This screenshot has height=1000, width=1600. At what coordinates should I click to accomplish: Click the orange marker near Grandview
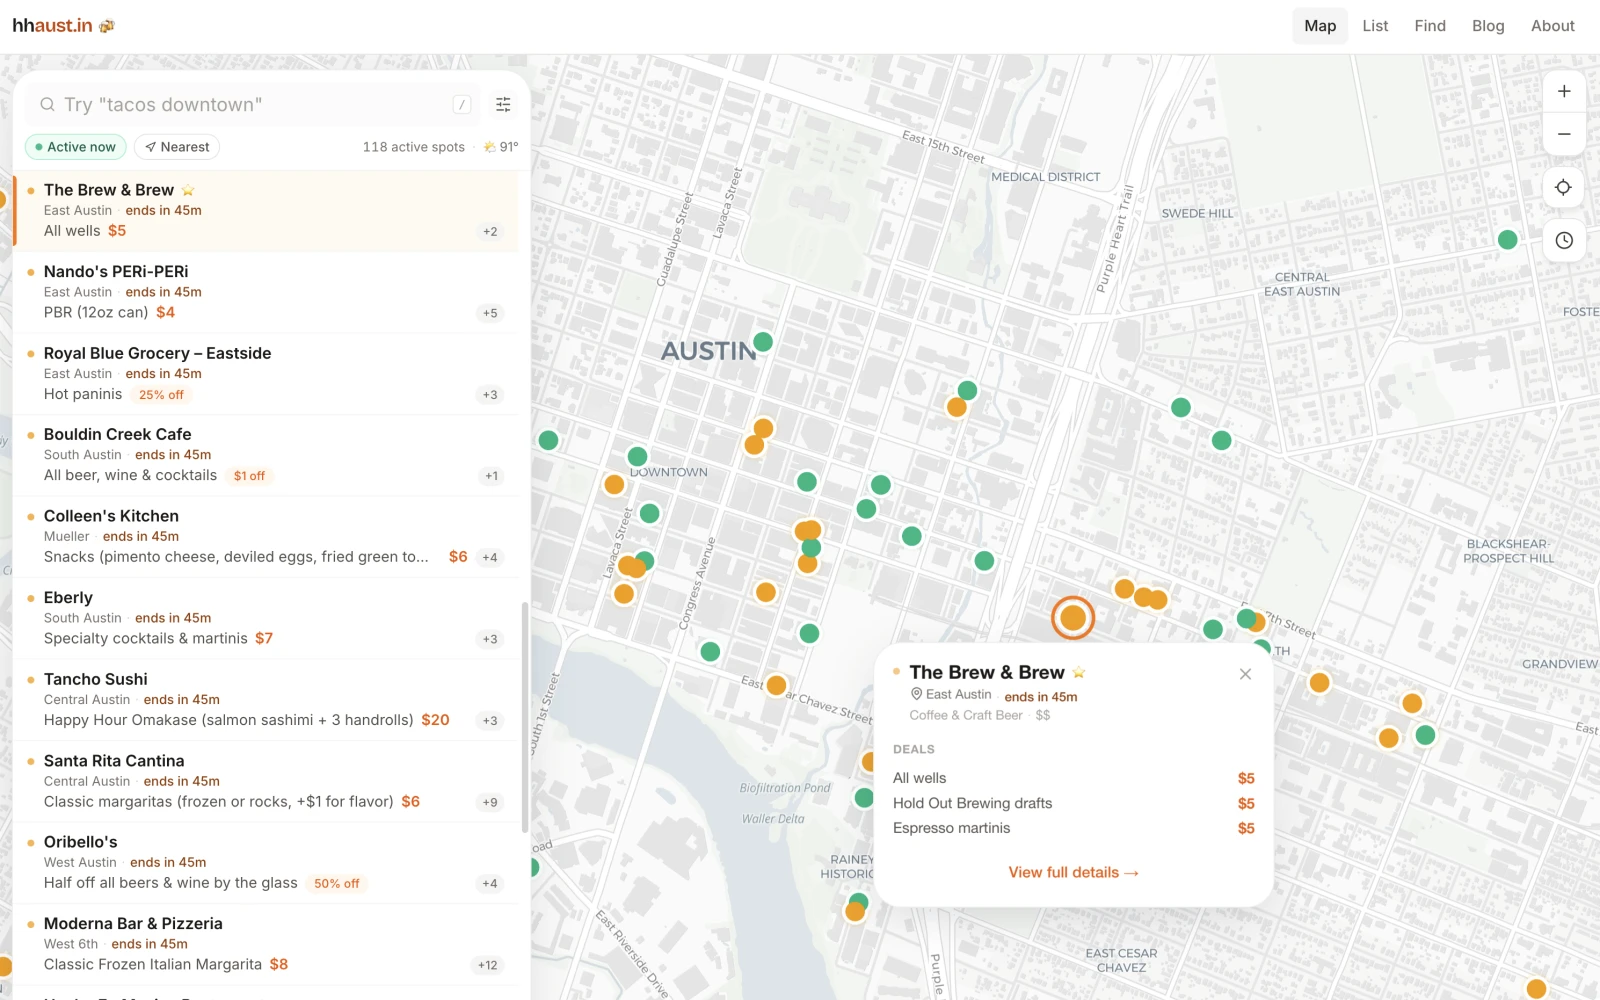1412,703
